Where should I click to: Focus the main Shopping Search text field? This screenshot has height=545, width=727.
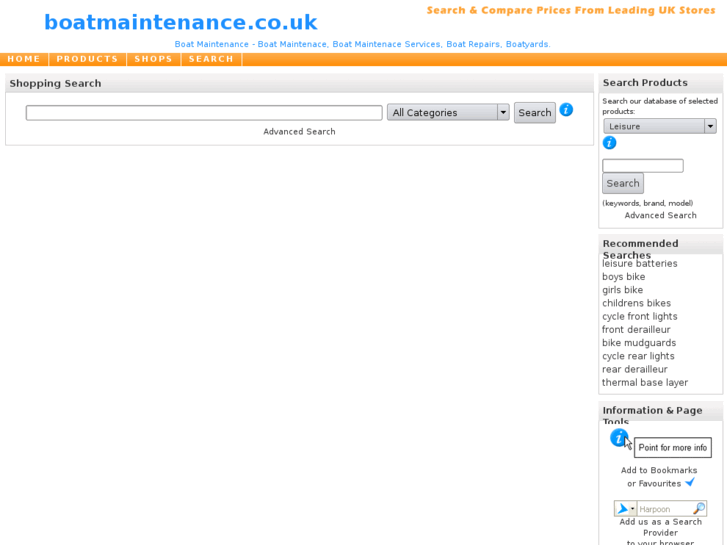pyautogui.click(x=204, y=113)
